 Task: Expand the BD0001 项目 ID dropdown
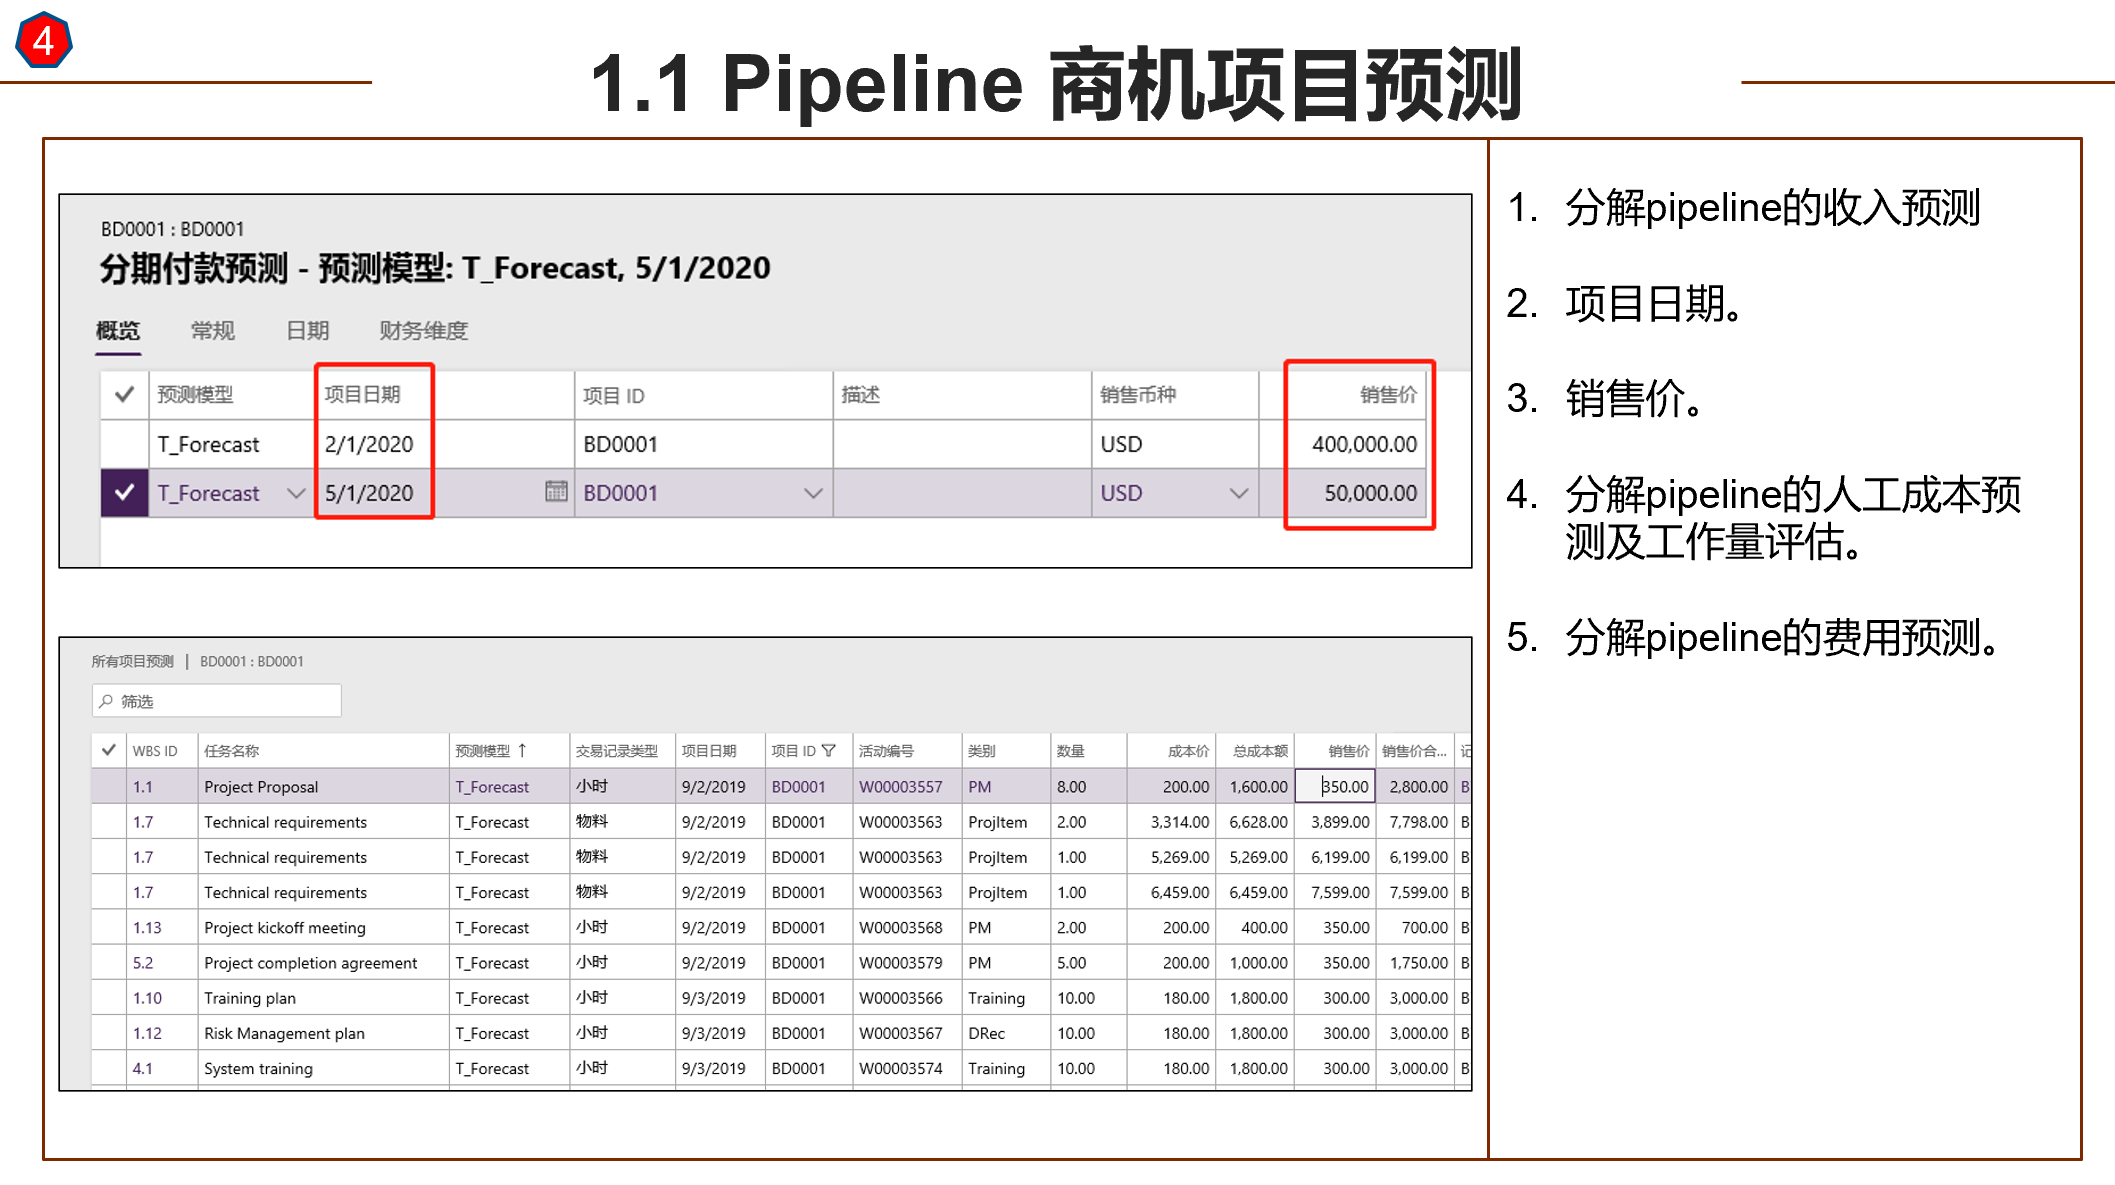(x=813, y=493)
